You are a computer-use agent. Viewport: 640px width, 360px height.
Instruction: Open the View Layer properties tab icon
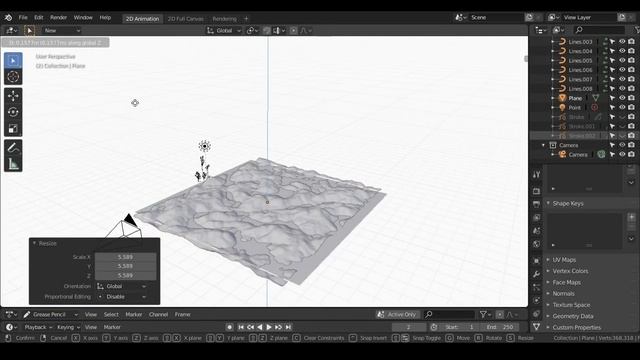536,218
